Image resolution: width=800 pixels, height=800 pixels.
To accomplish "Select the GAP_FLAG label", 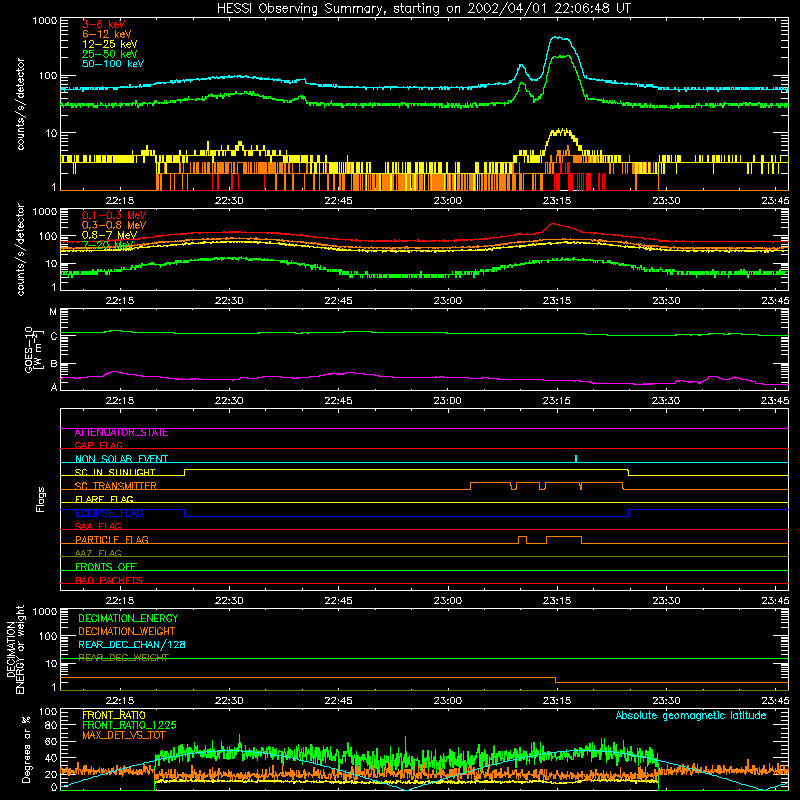I will 98,445.
